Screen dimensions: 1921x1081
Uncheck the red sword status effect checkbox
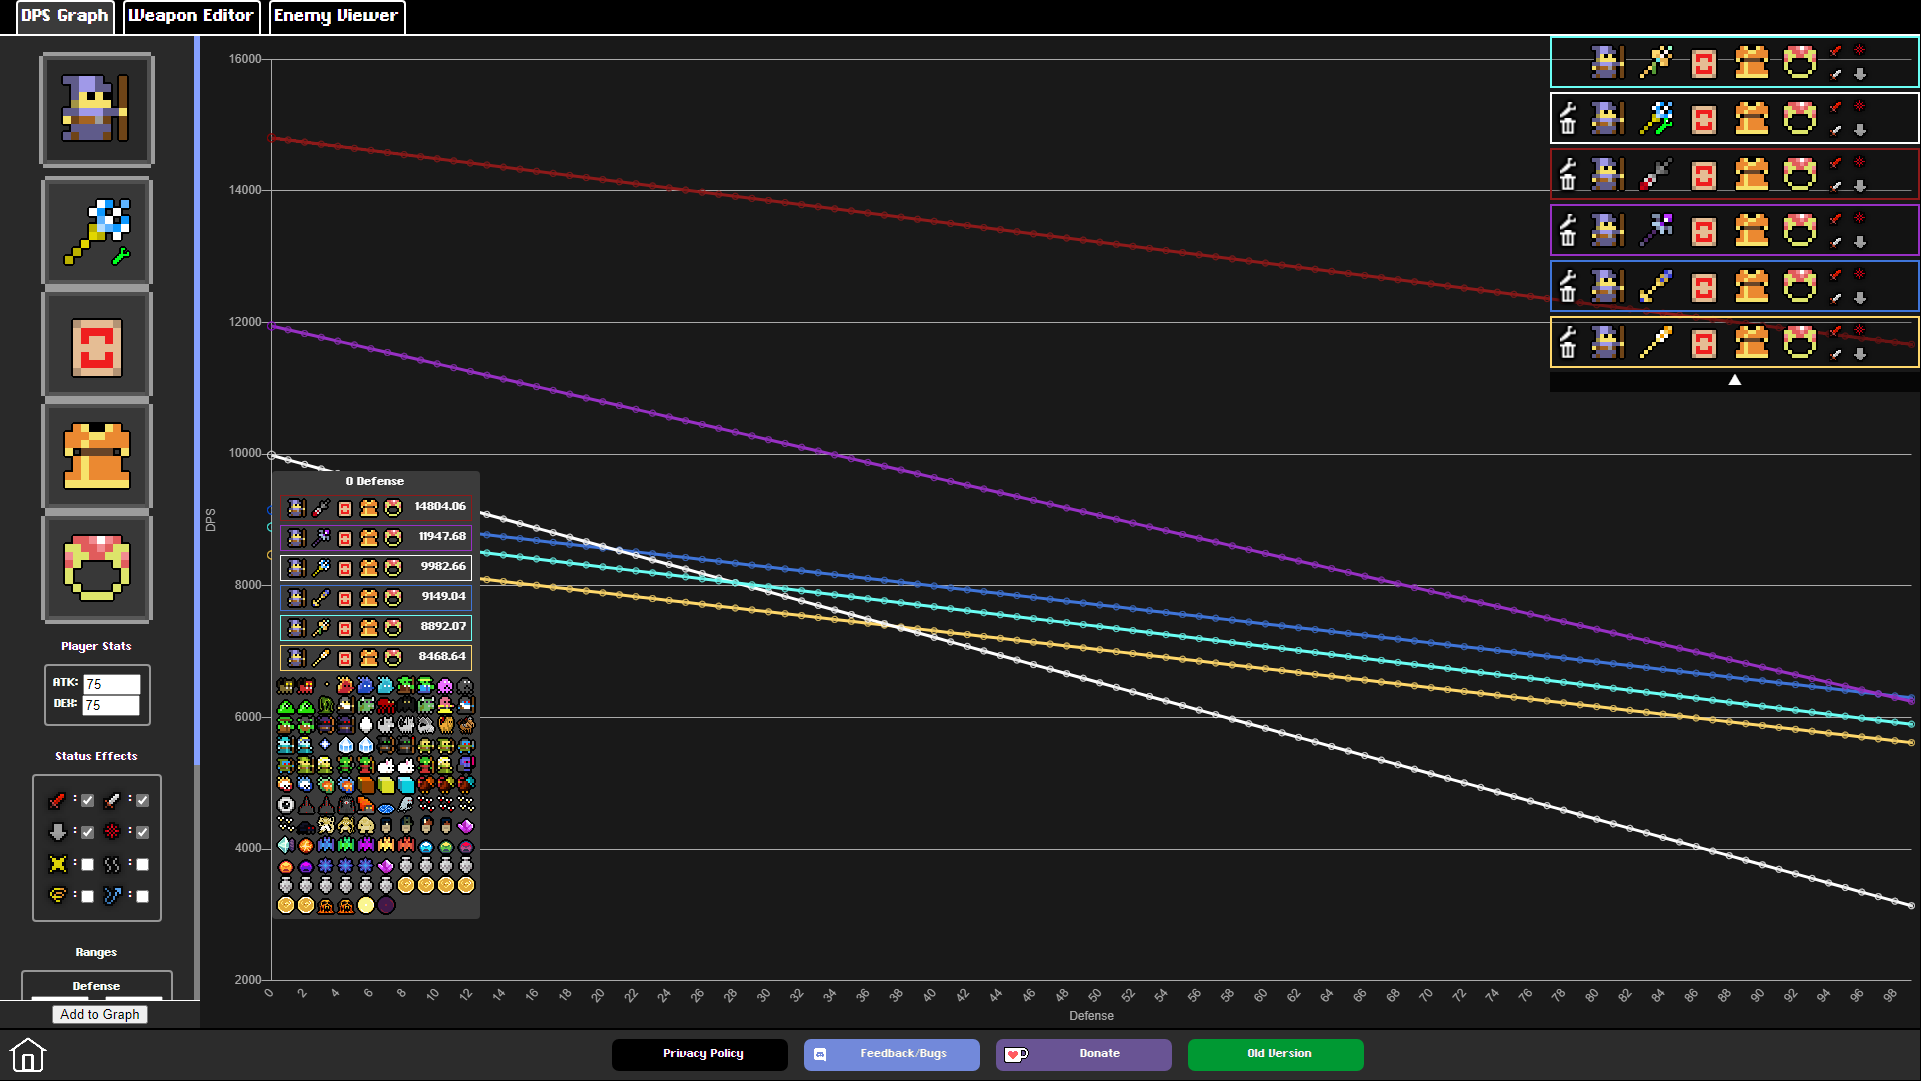87,800
